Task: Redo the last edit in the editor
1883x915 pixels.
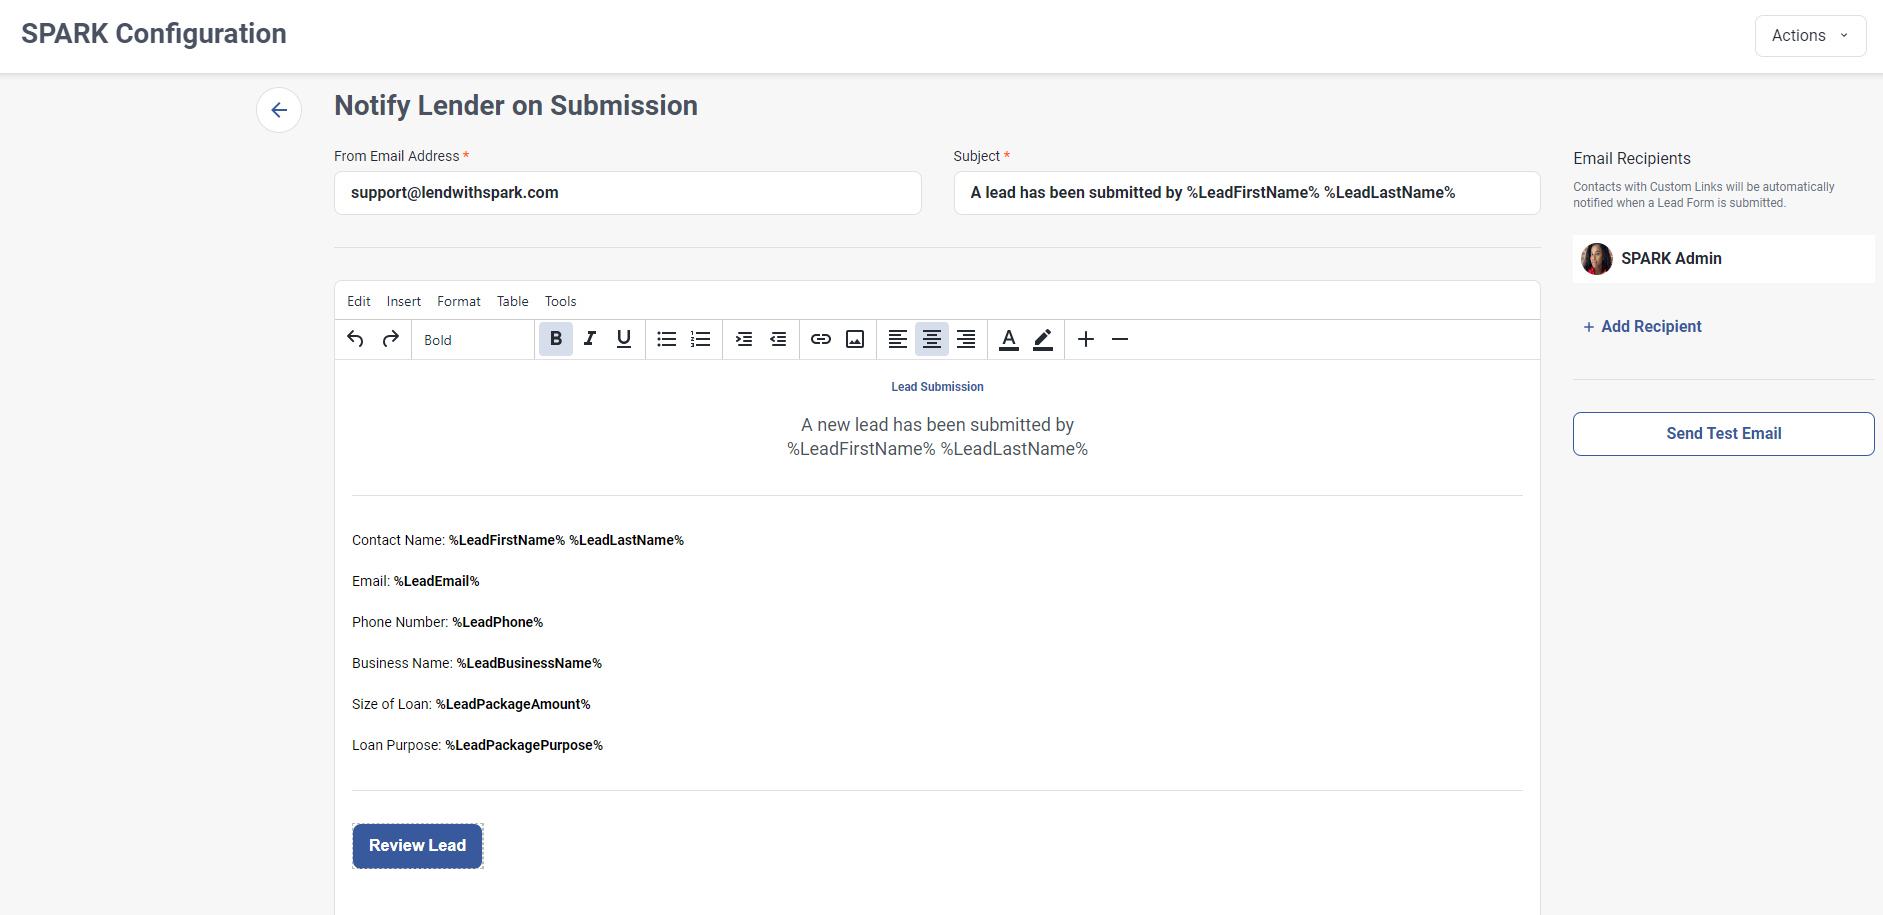Action: pyautogui.click(x=391, y=339)
